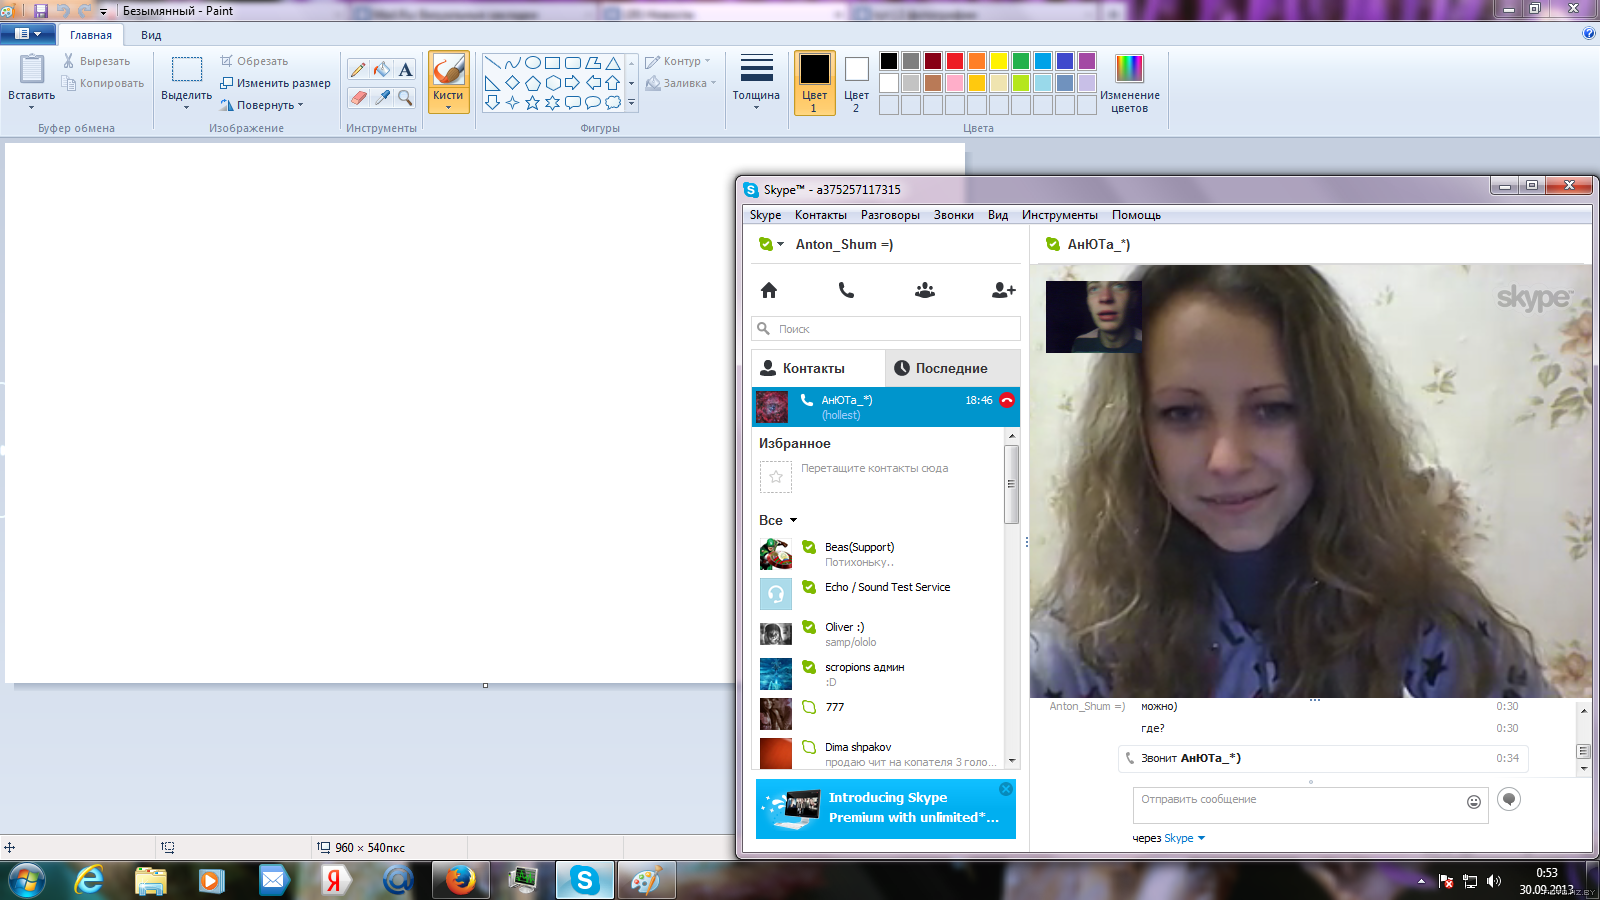Select Echo / Sound Test Service contact
1600x900 pixels.
pyautogui.click(x=878, y=594)
